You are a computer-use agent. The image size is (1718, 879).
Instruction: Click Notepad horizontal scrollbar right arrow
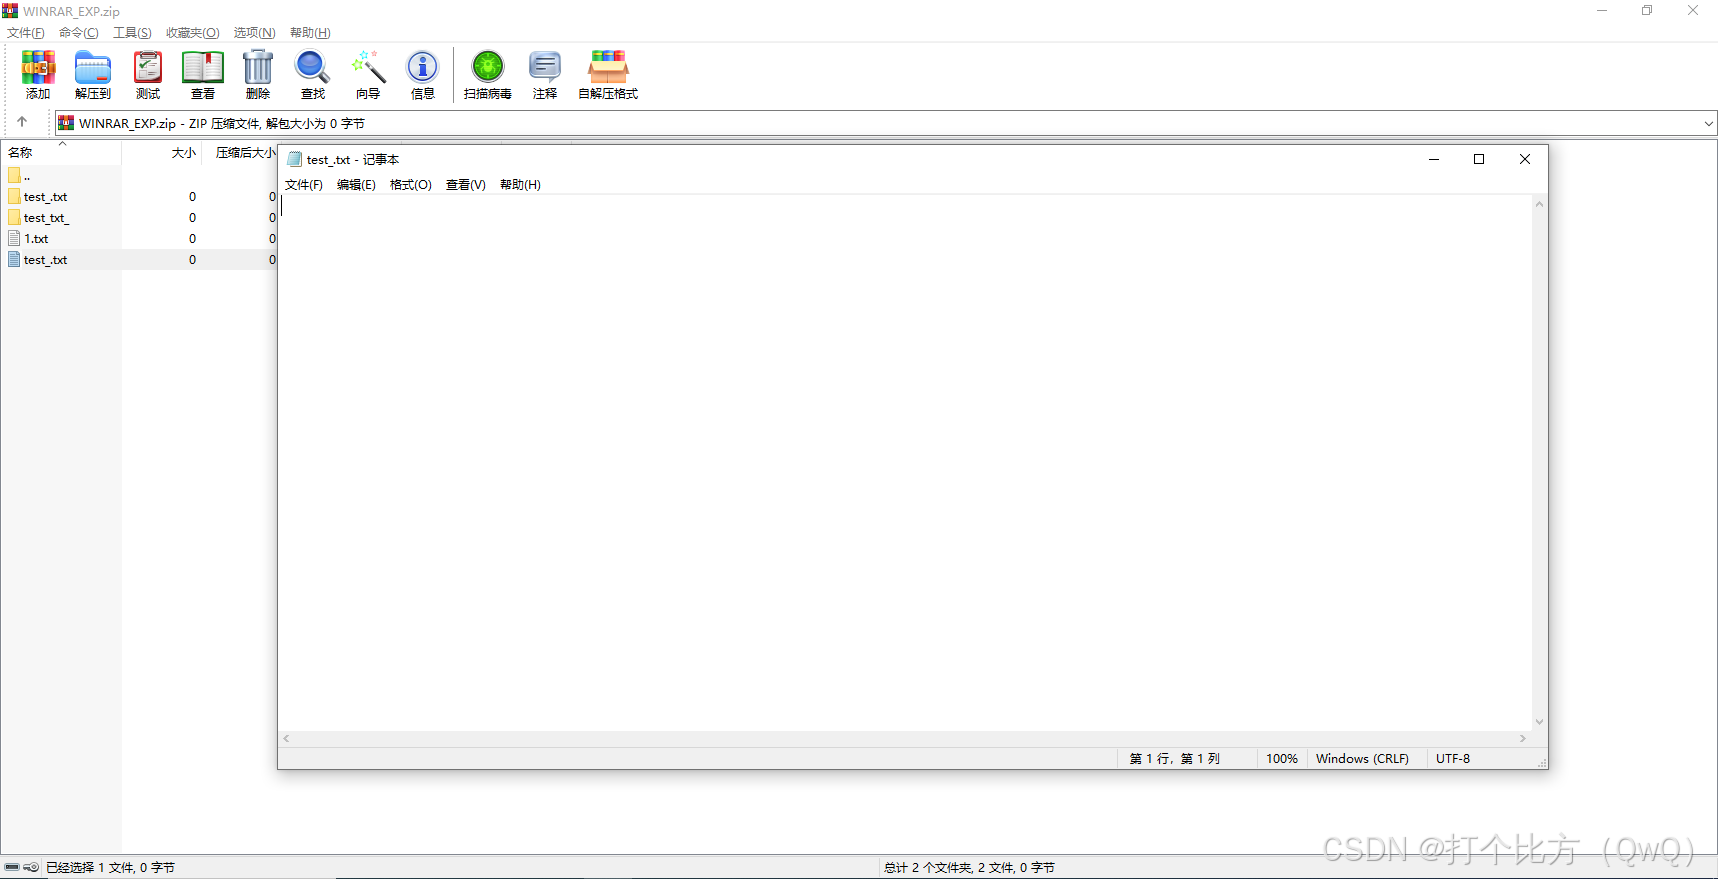tap(1523, 739)
